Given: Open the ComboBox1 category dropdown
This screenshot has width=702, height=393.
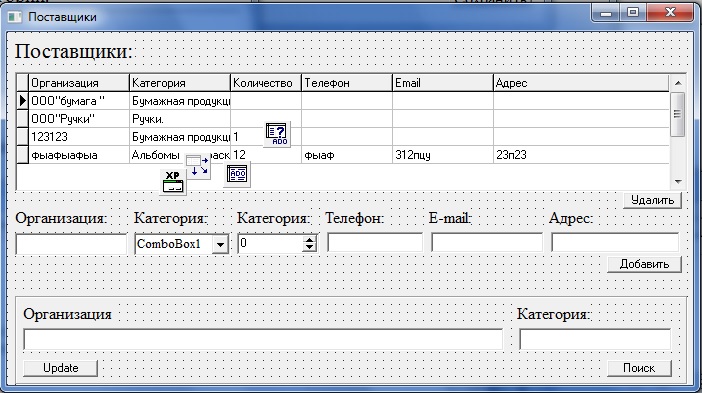Looking at the screenshot, I should pyautogui.click(x=220, y=244).
